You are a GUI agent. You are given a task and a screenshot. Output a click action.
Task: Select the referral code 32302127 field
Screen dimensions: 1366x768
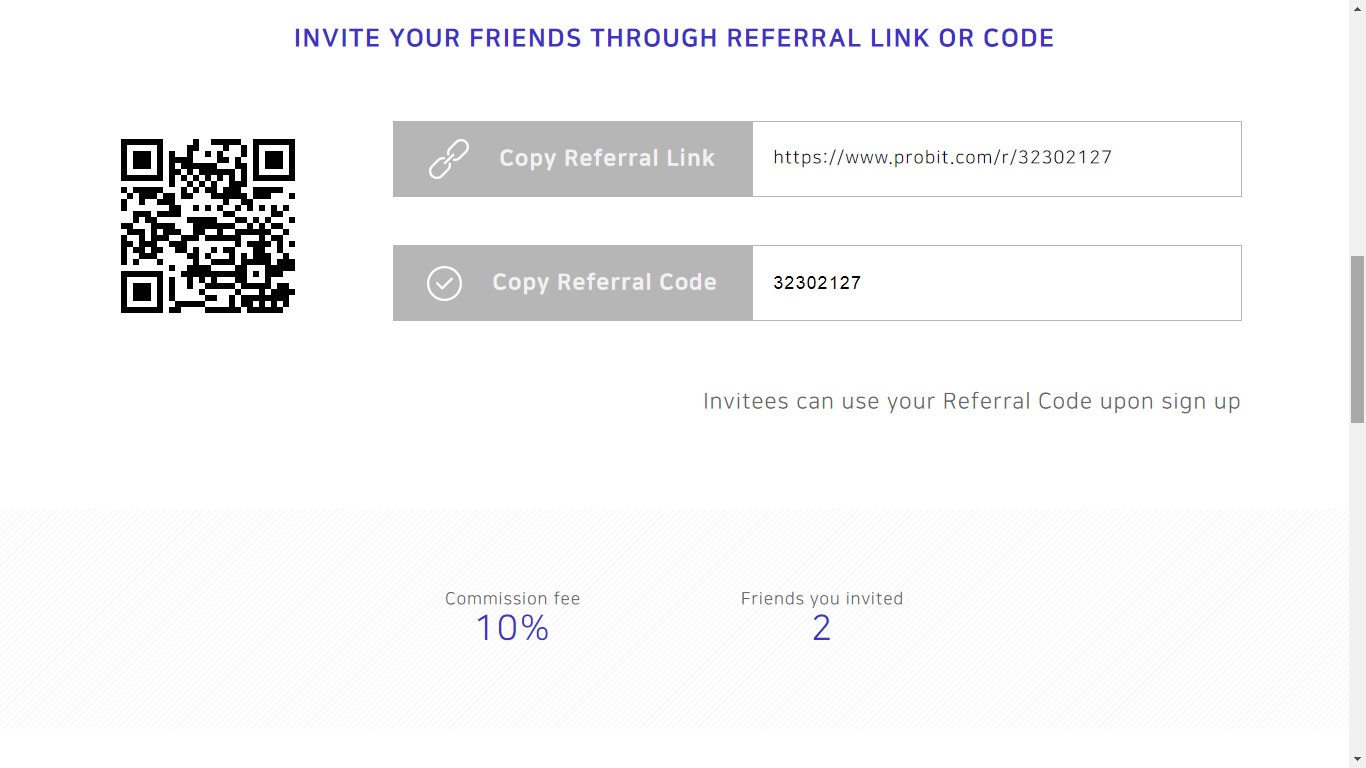pyautogui.click(x=997, y=283)
